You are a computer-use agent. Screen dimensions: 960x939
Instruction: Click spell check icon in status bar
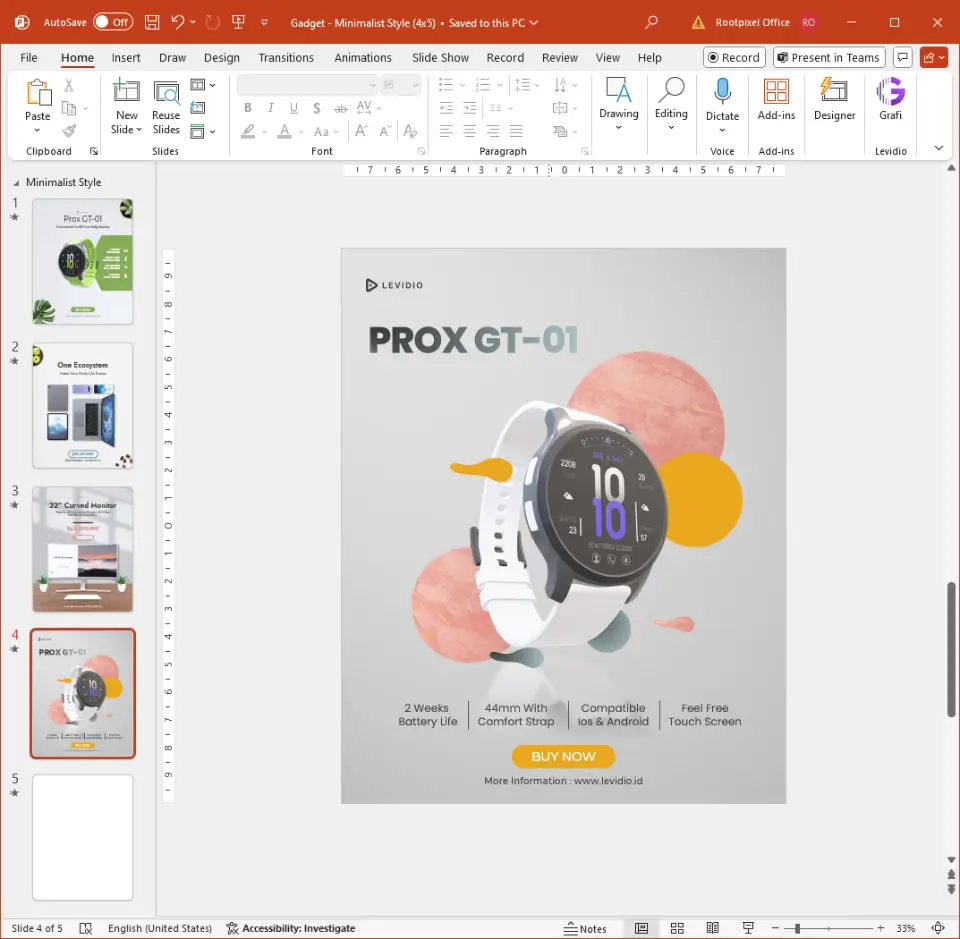point(86,928)
